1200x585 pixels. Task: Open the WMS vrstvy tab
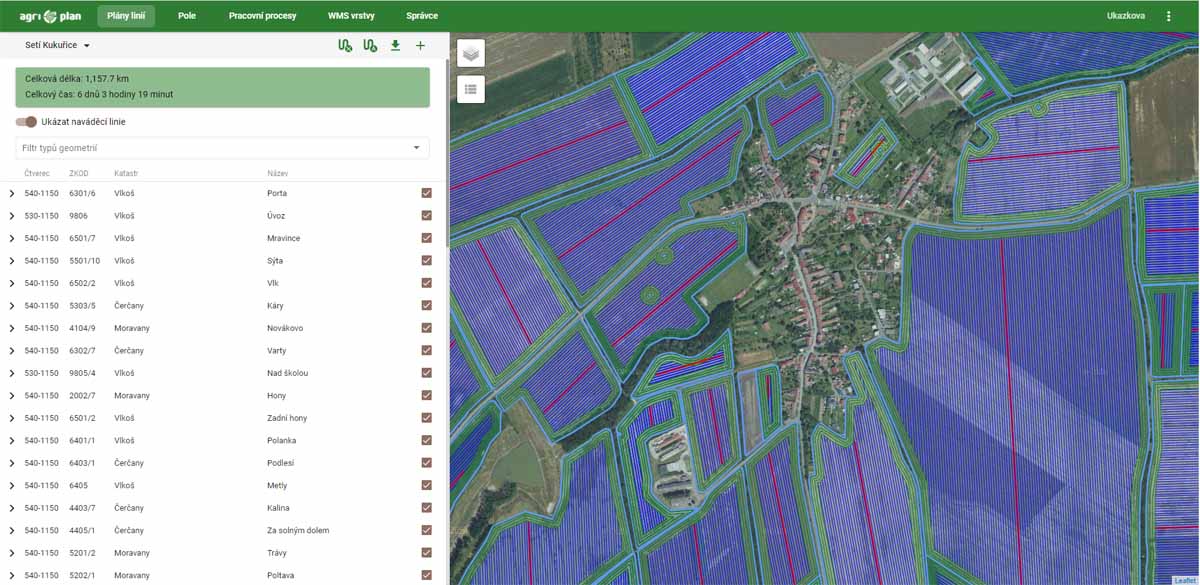pyautogui.click(x=351, y=16)
